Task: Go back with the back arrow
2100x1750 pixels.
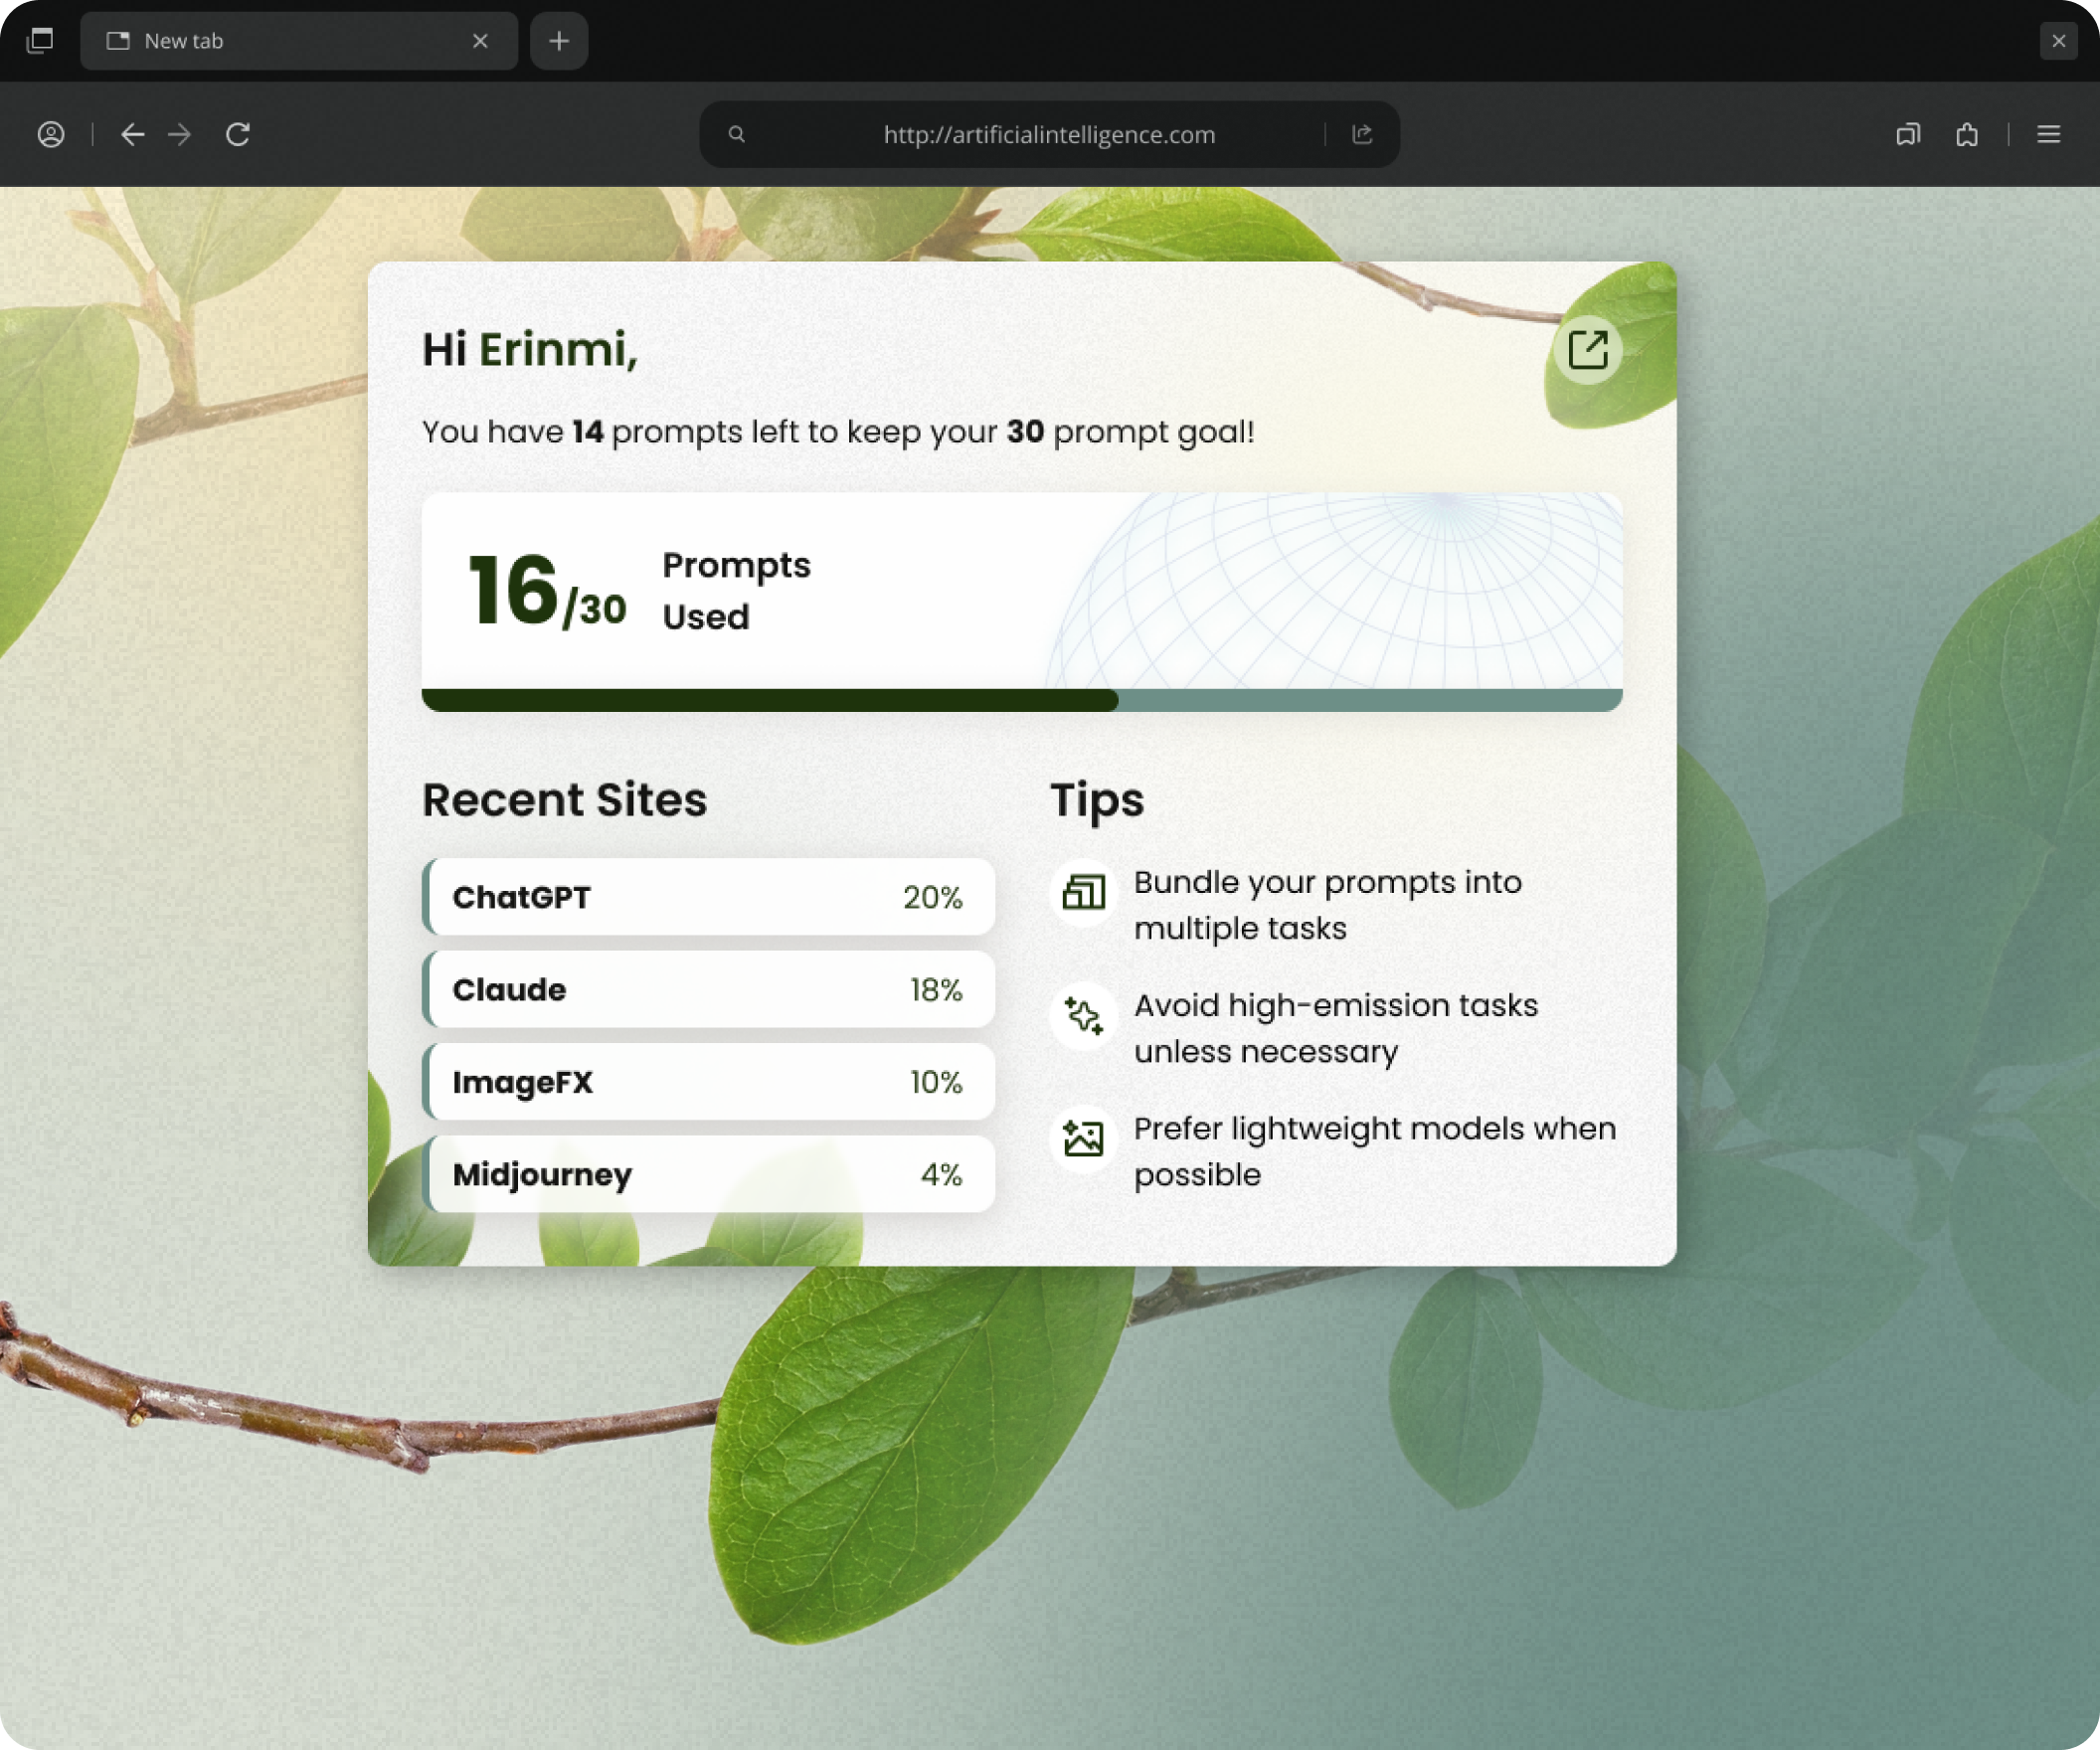Action: coord(132,134)
